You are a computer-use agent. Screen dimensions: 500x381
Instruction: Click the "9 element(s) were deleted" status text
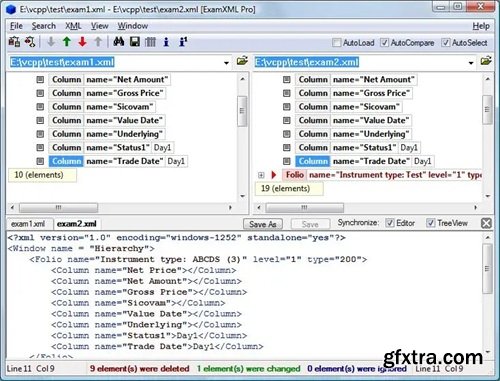pos(139,369)
